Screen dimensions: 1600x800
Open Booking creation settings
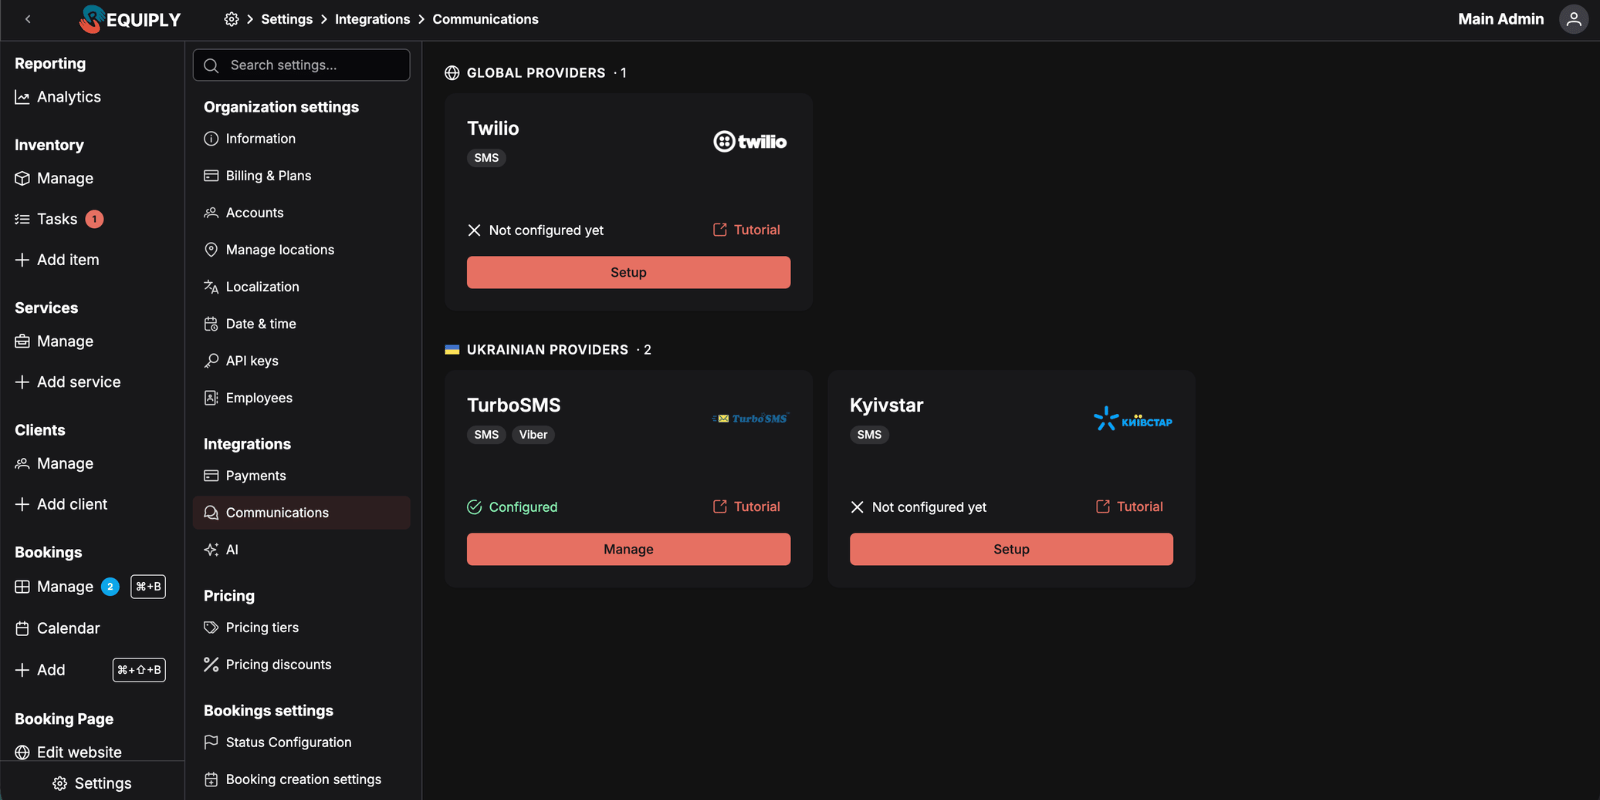(301, 780)
